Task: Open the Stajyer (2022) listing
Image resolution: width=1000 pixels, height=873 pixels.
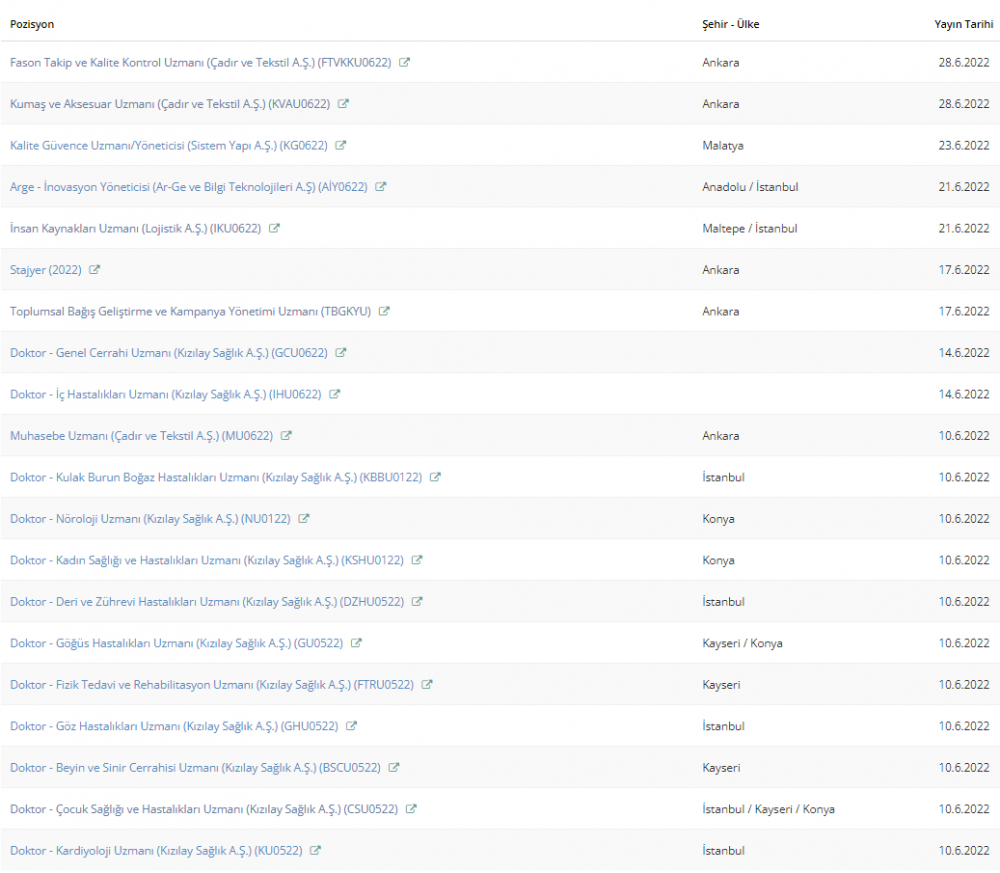Action: [x=46, y=270]
